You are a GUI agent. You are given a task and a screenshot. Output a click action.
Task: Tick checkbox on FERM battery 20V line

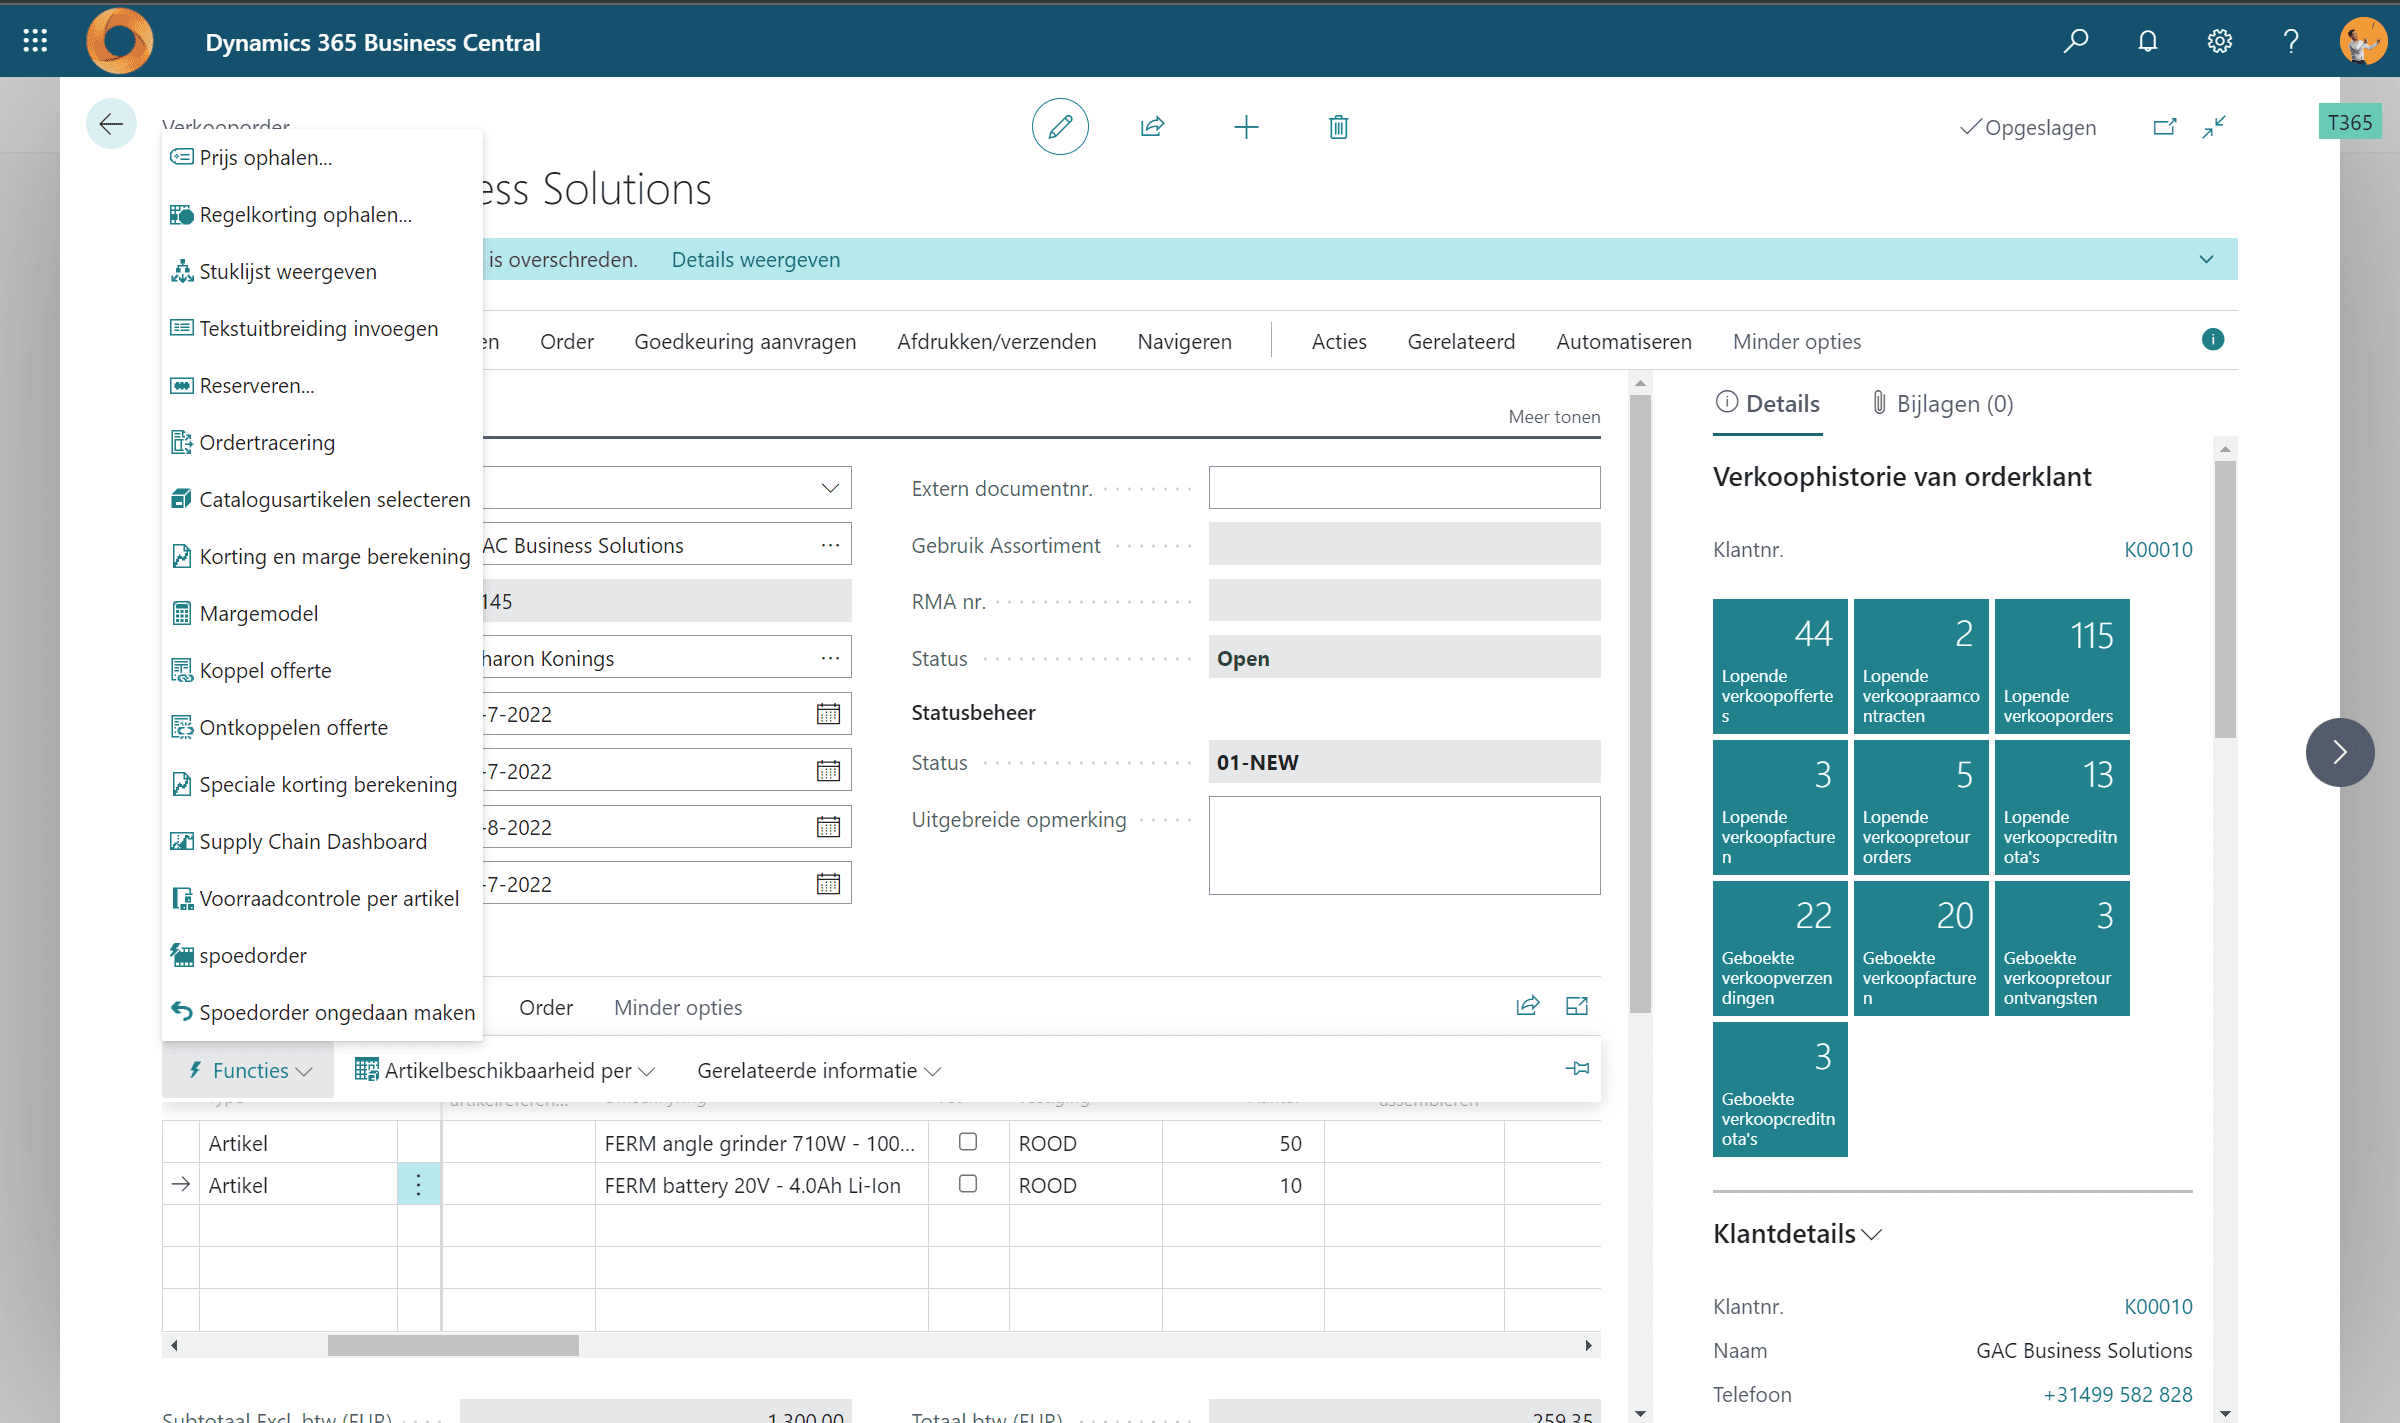click(967, 1184)
